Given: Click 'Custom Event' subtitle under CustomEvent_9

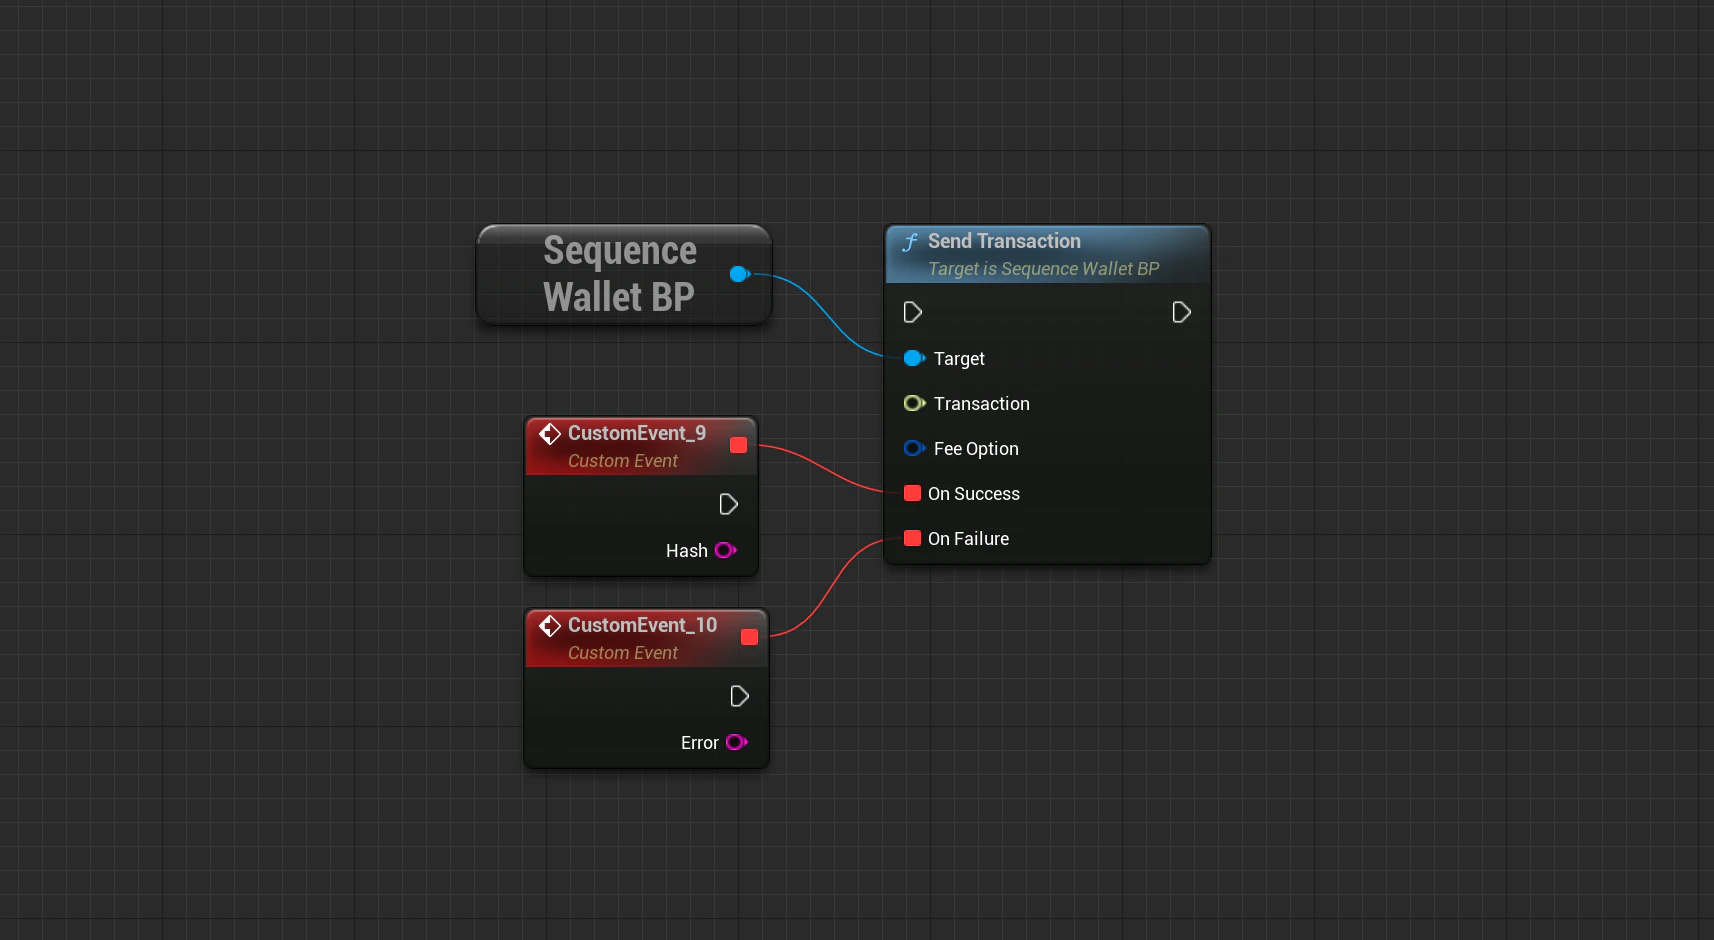Looking at the screenshot, I should tap(623, 461).
